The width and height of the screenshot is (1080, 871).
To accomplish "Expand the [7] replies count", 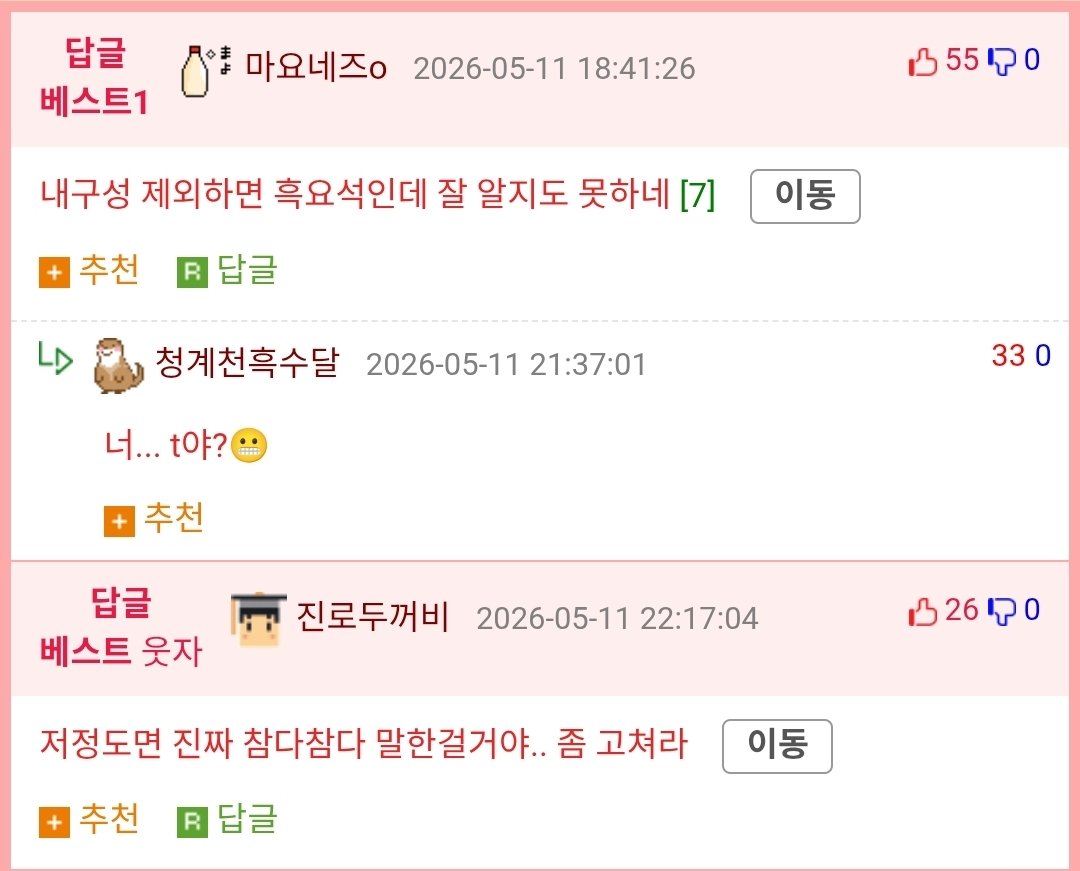I will (x=697, y=195).
